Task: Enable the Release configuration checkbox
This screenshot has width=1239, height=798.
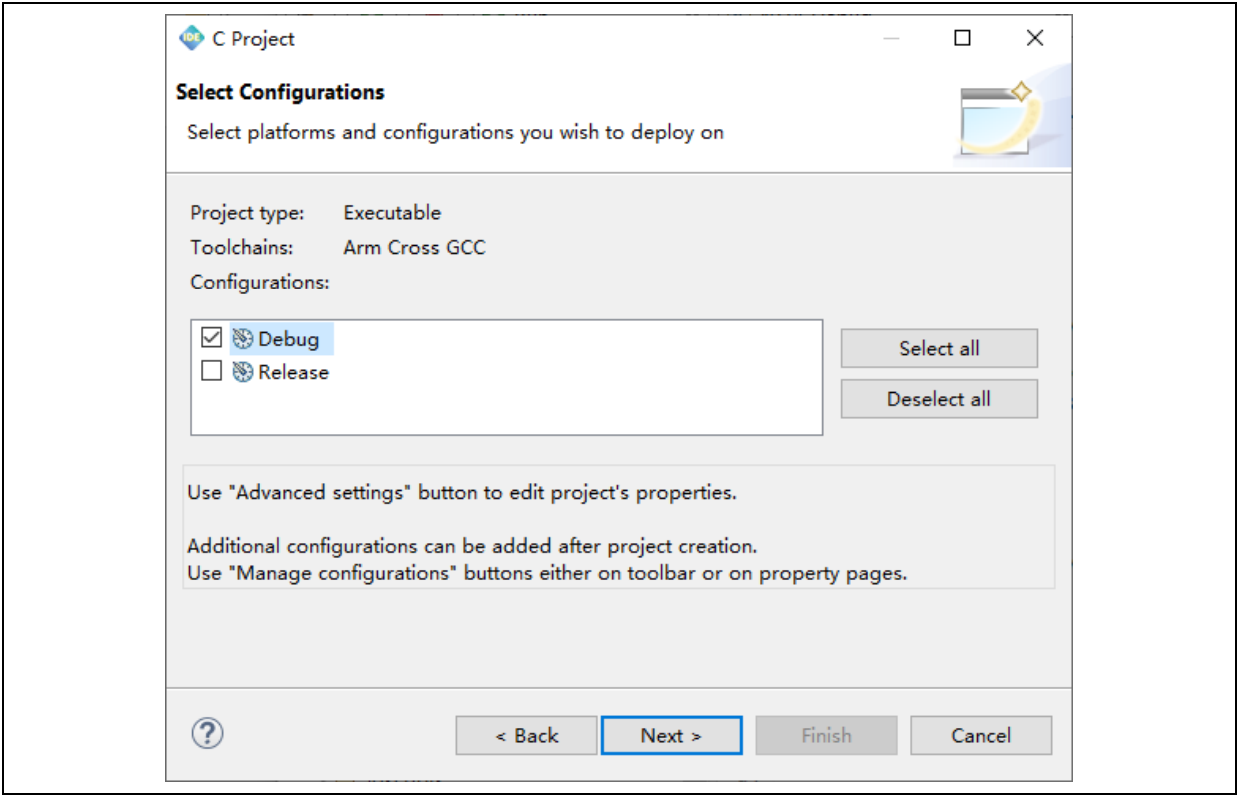Action: (x=211, y=371)
